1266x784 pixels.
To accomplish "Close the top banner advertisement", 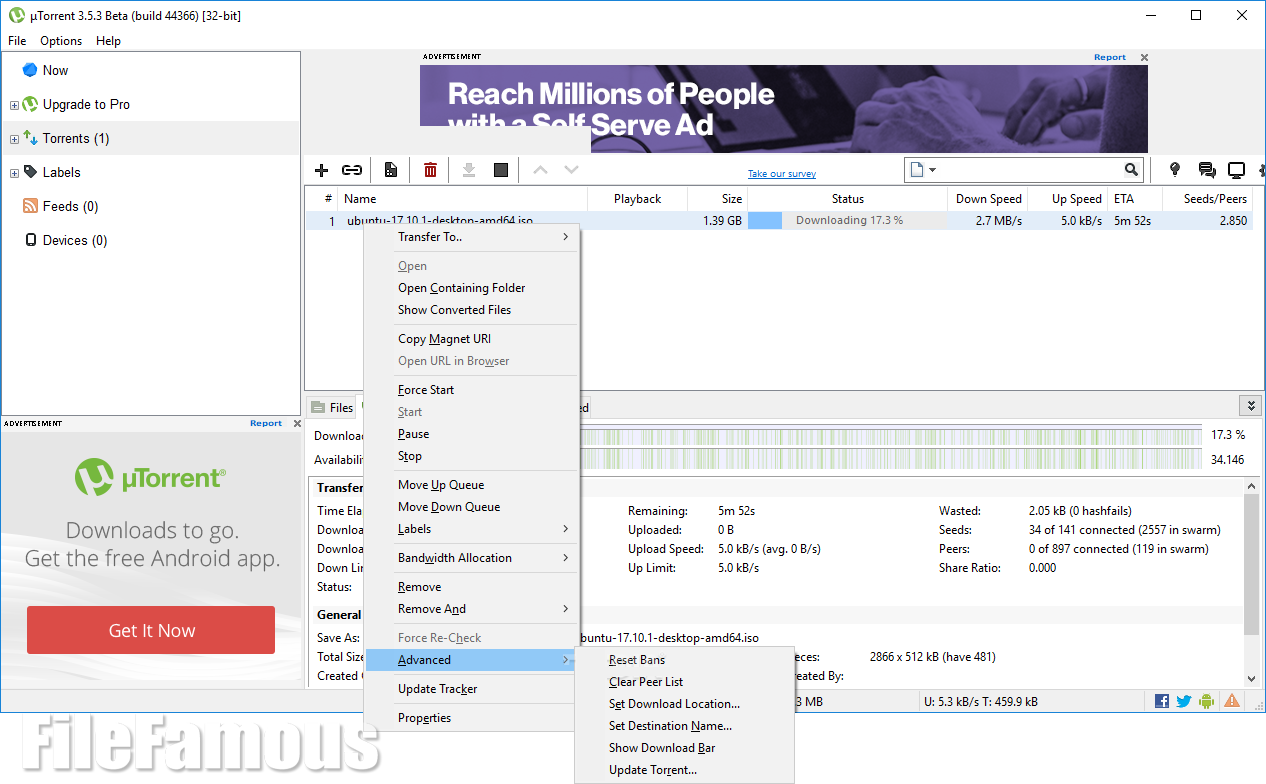I will coord(1144,58).
